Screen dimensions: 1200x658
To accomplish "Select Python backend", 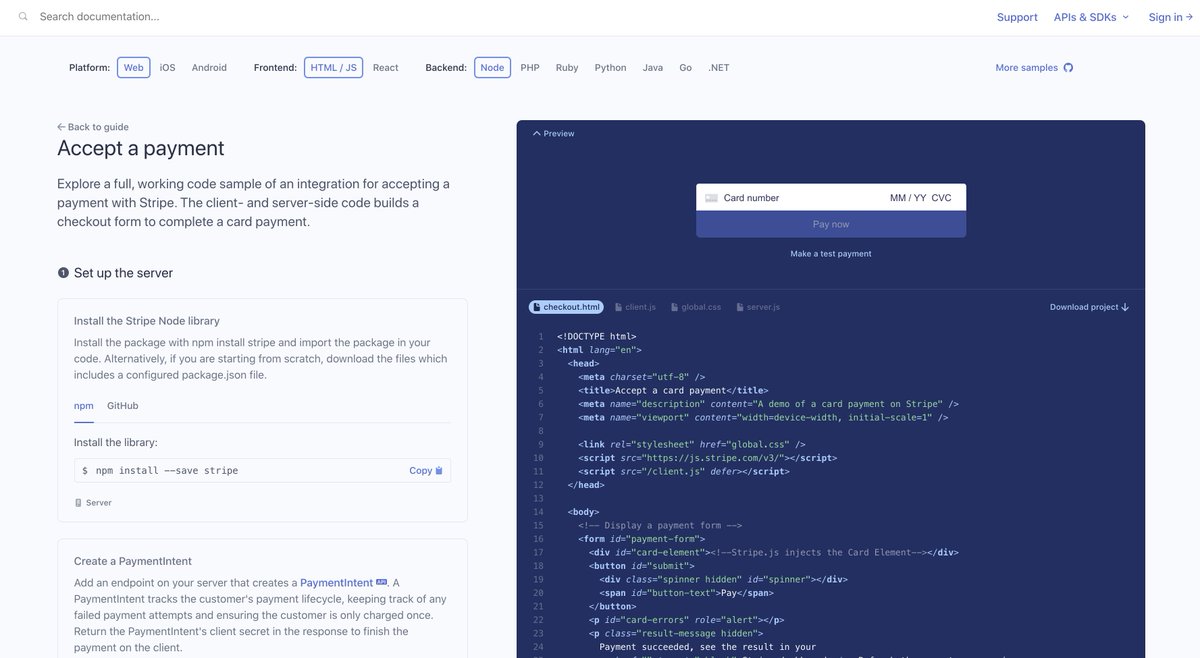I will (x=610, y=68).
